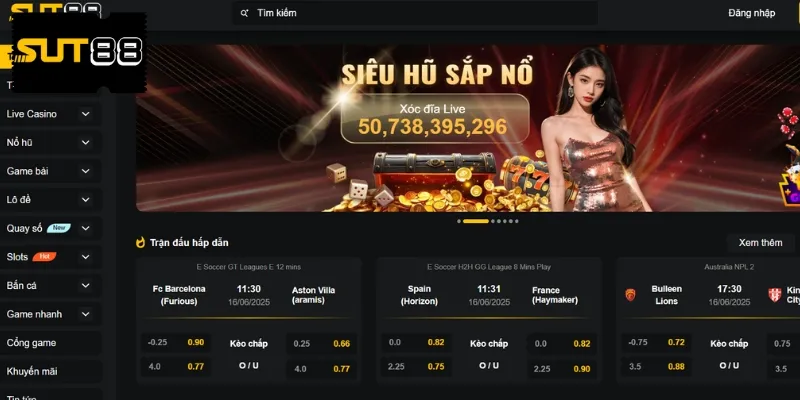Expand the Game bài chevron
The width and height of the screenshot is (800, 400).
[85, 171]
